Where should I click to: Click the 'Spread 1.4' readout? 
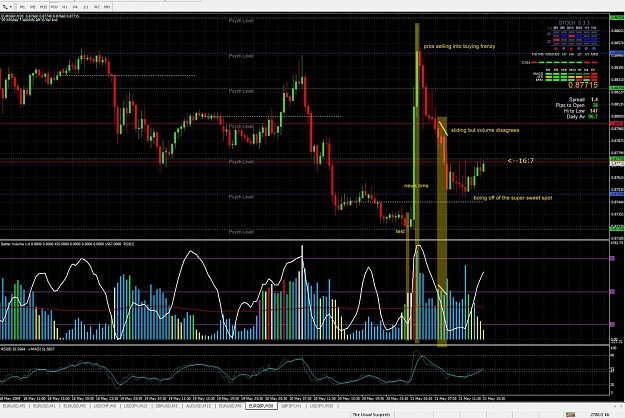pyautogui.click(x=583, y=100)
